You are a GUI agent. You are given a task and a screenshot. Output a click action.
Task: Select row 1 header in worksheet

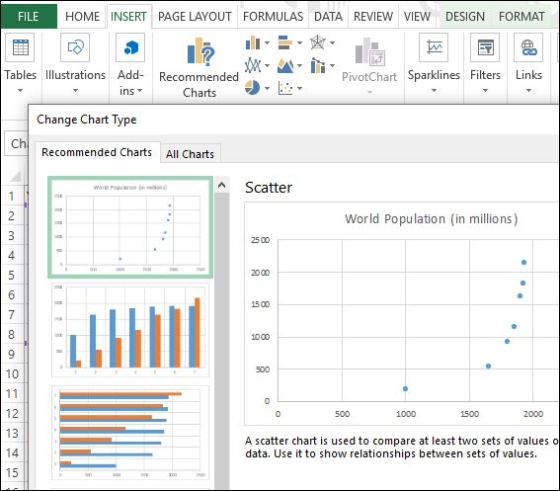click(x=11, y=196)
